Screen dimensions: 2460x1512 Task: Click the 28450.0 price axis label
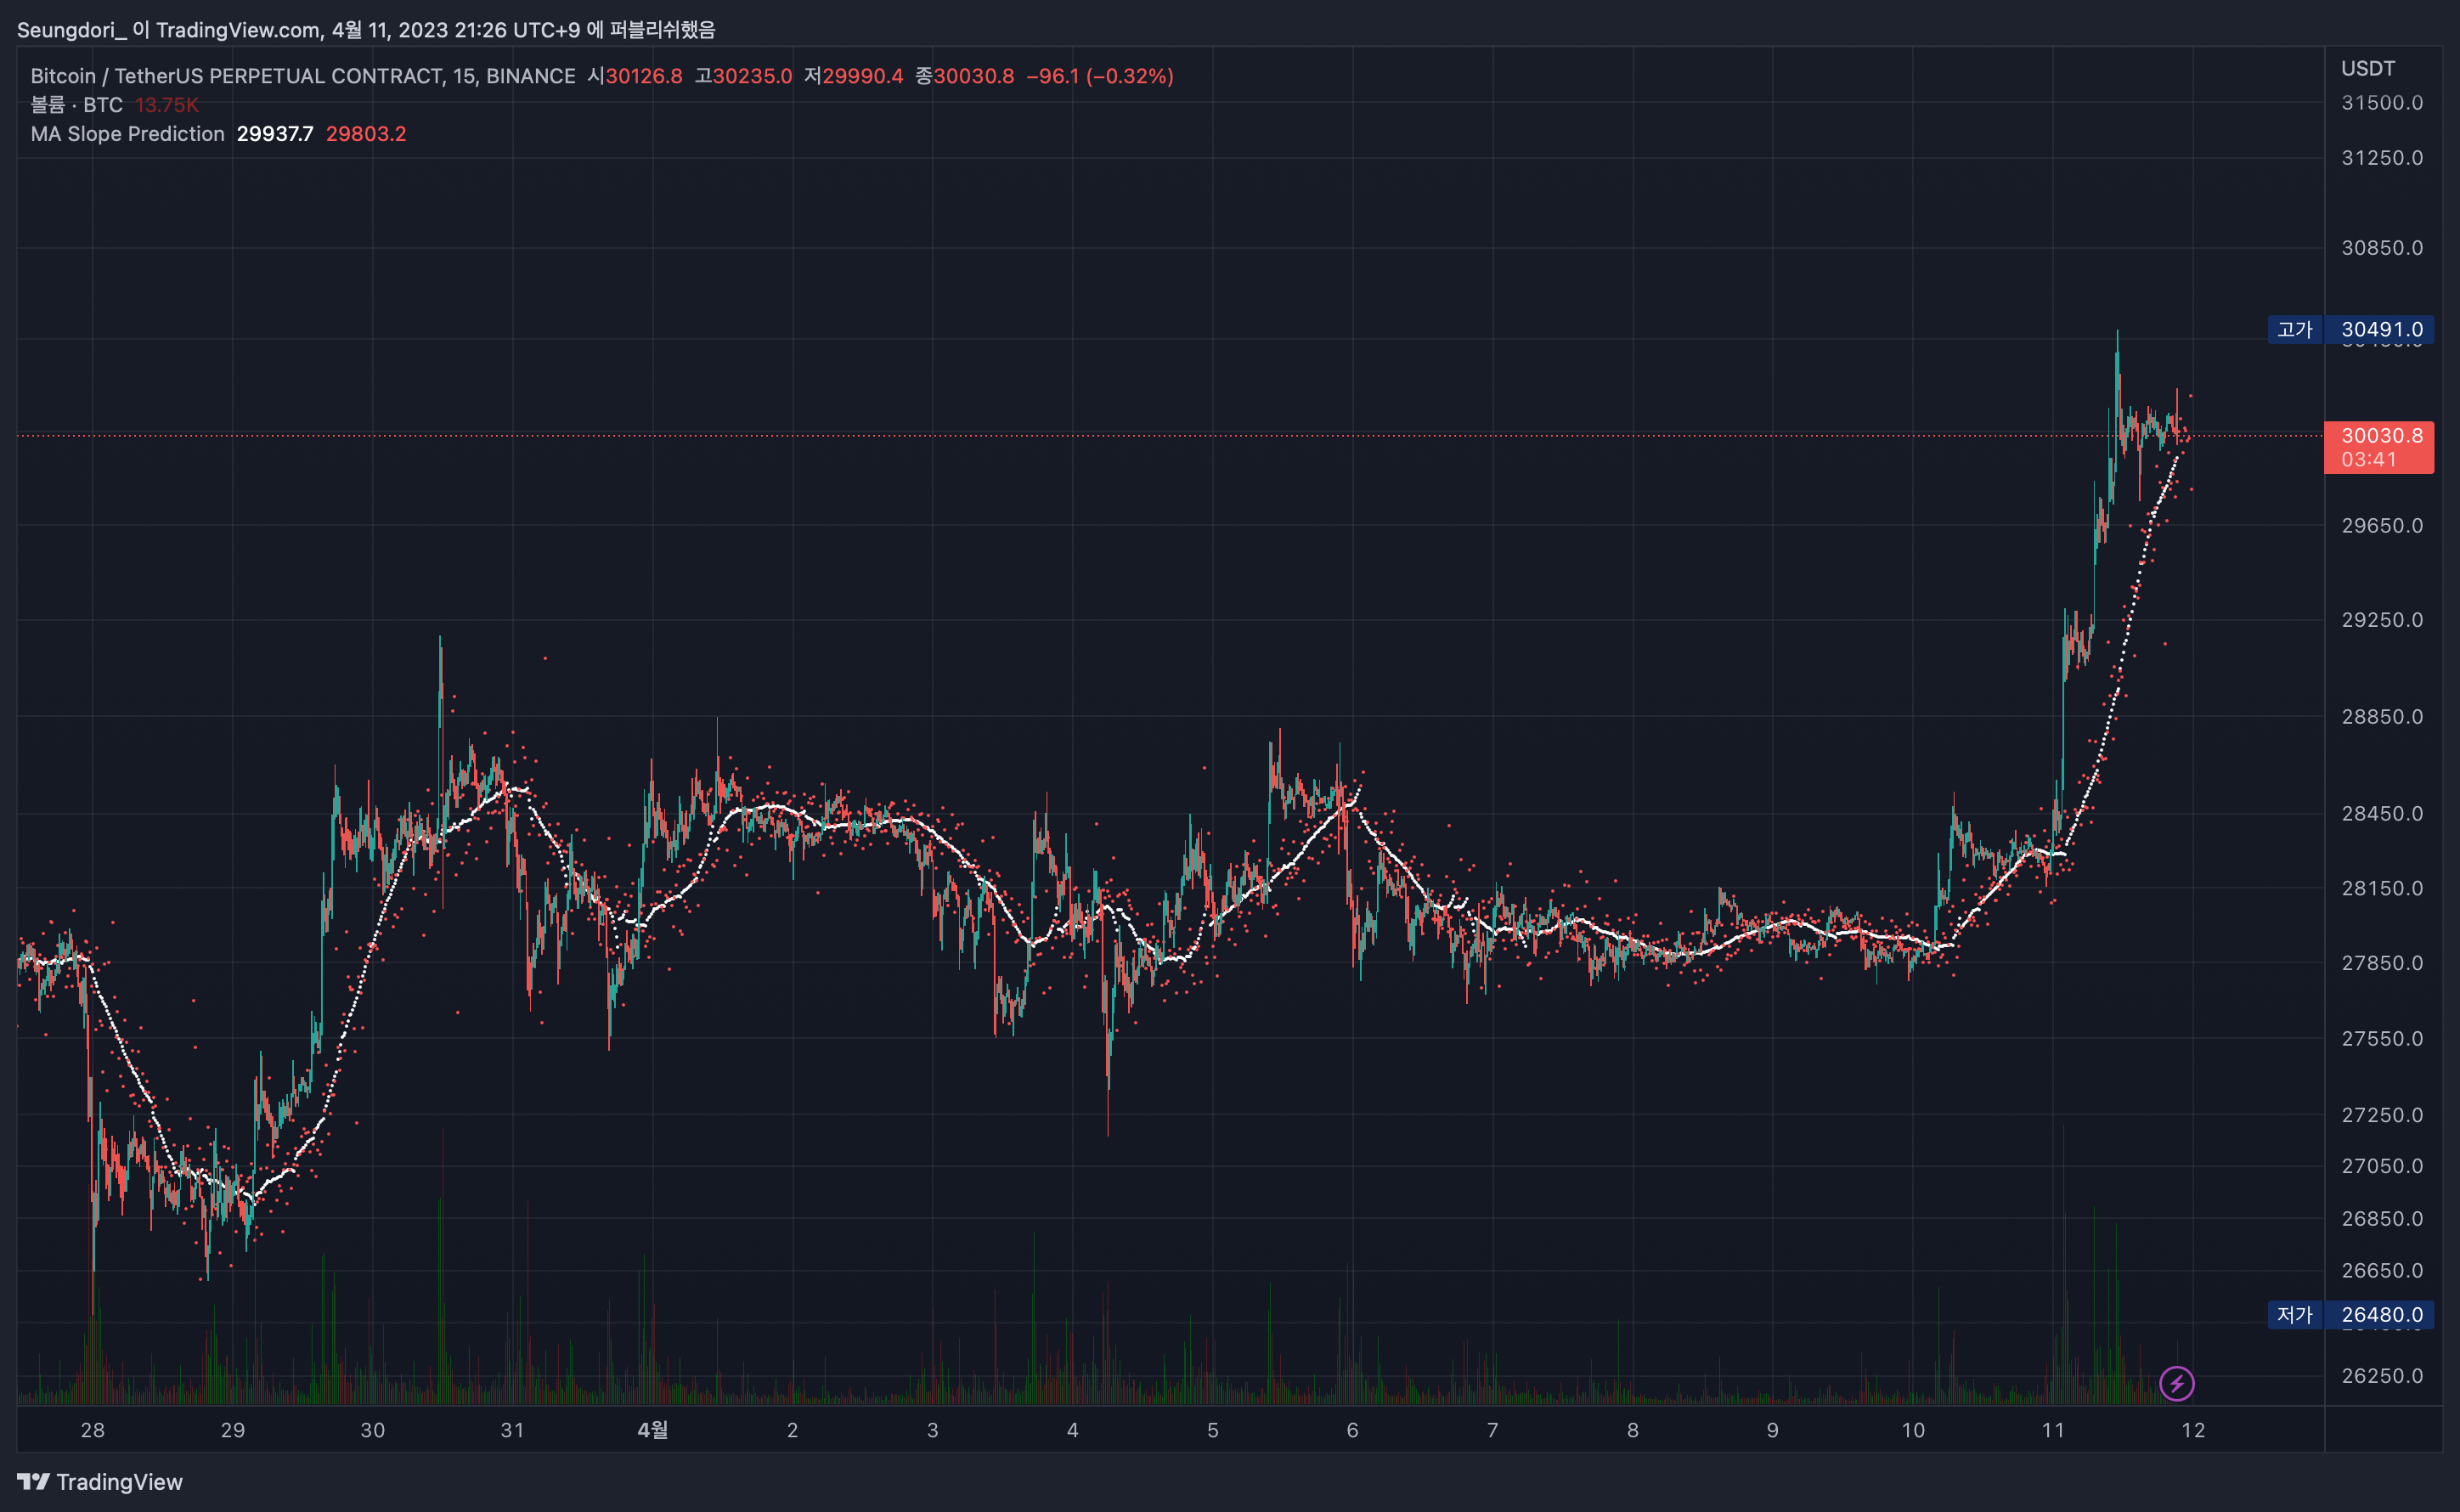[2382, 813]
